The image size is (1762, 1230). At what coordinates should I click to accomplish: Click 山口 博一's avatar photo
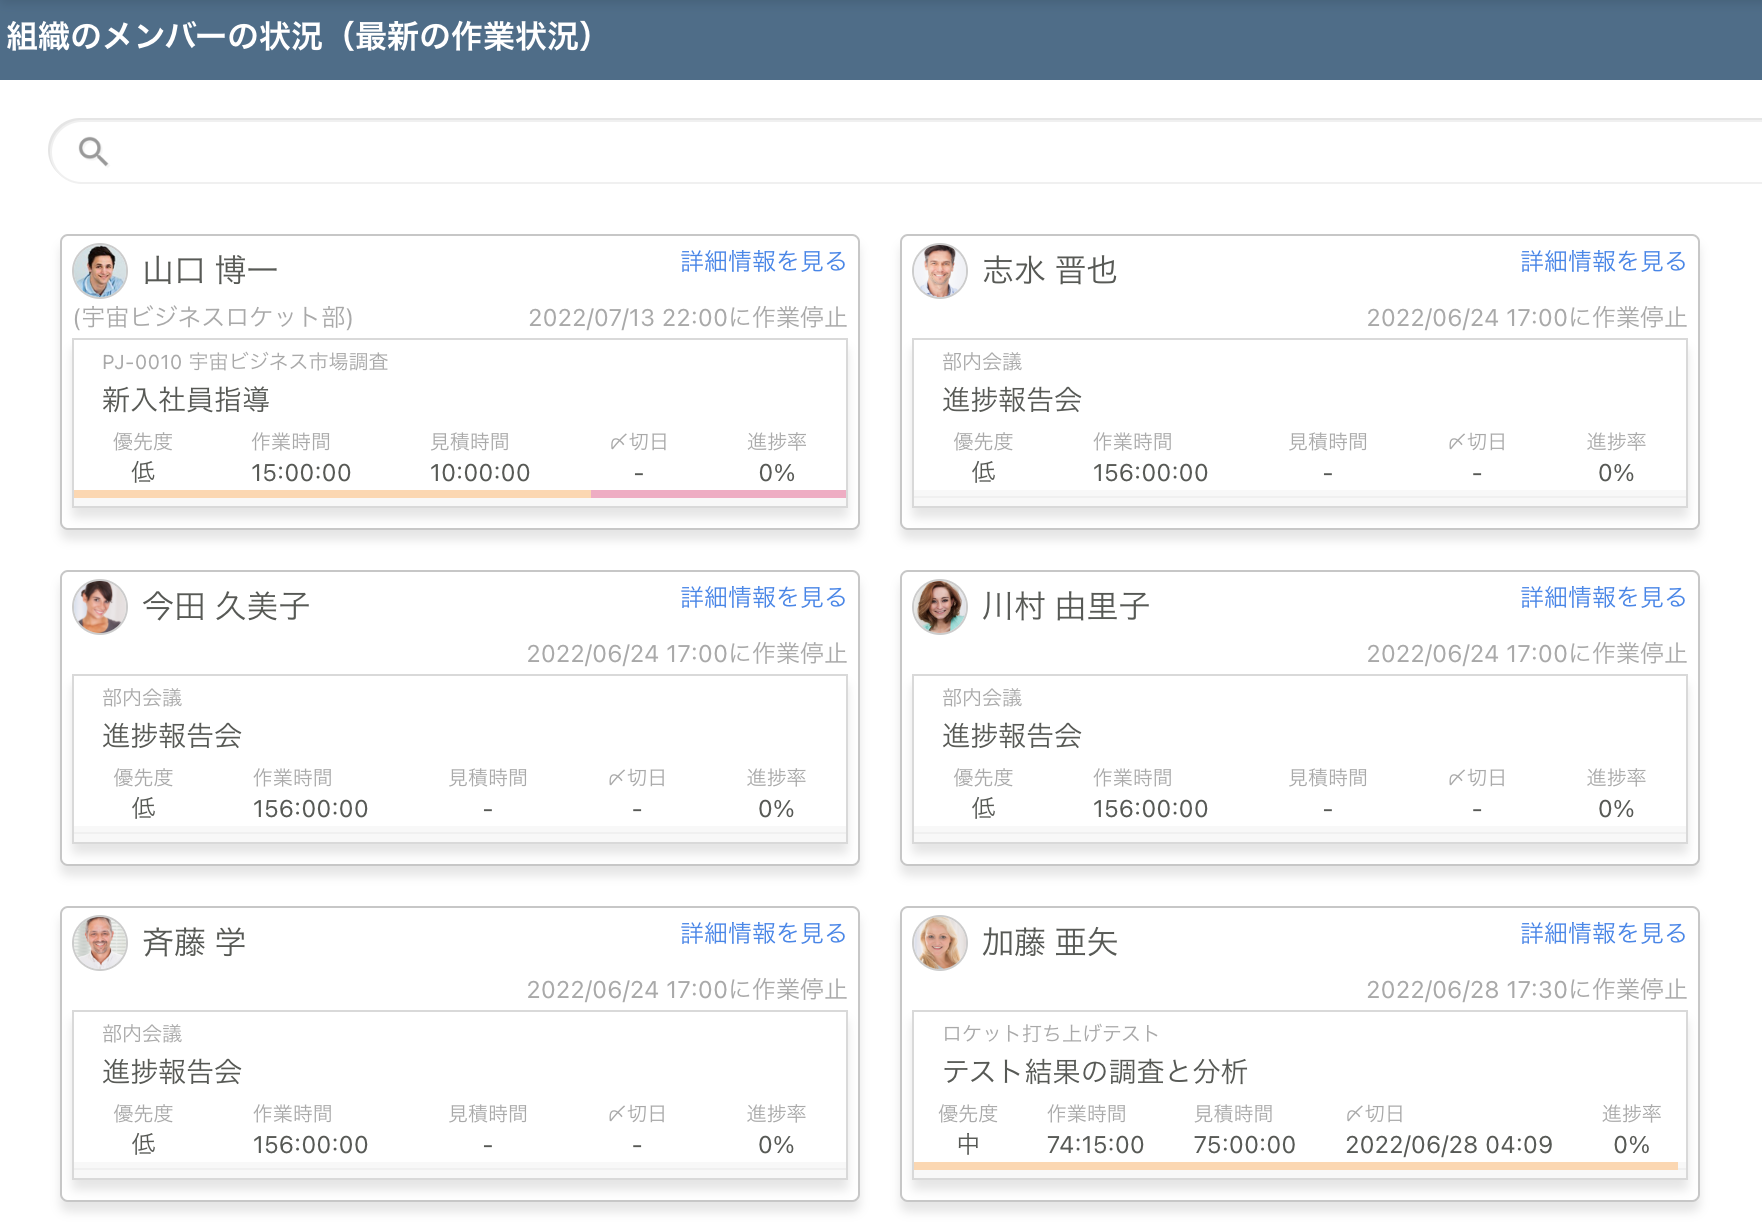tap(100, 271)
